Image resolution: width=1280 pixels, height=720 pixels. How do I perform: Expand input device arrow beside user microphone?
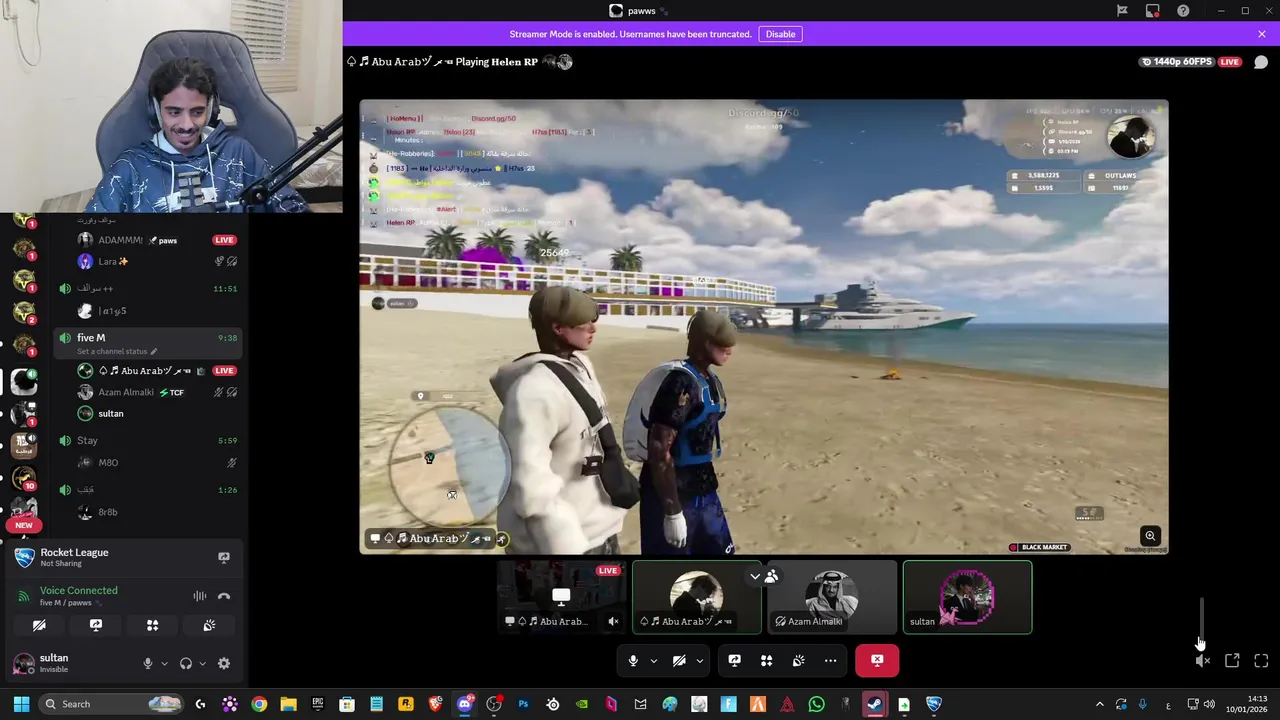point(164,663)
